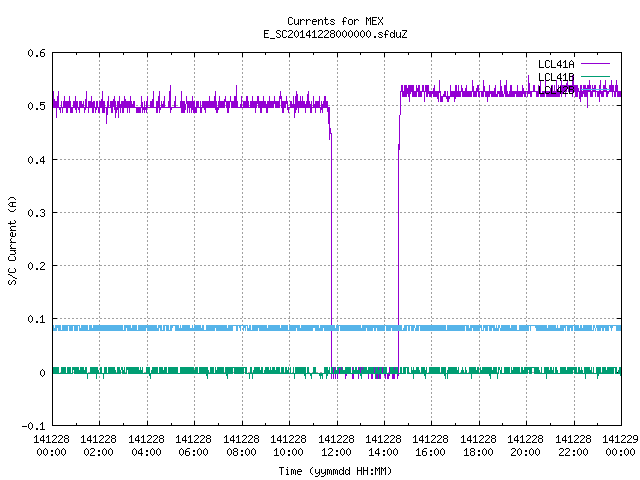Click the 20:00 x-axis time label
640x480 pixels.
pyautogui.click(x=525, y=452)
